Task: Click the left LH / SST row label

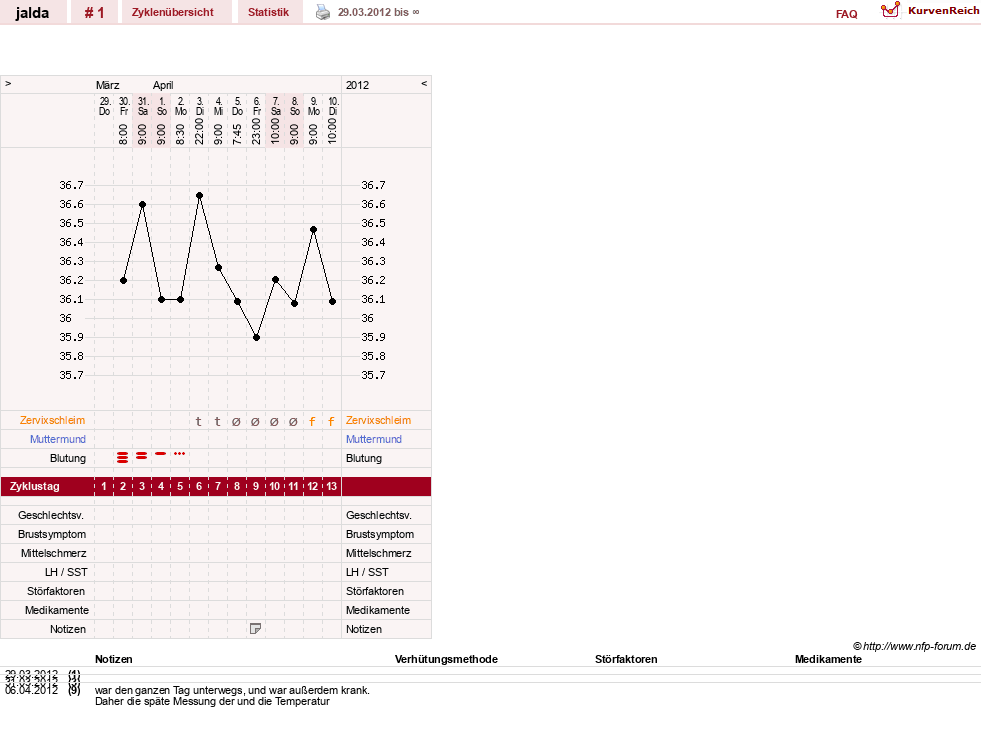Action: point(66,572)
